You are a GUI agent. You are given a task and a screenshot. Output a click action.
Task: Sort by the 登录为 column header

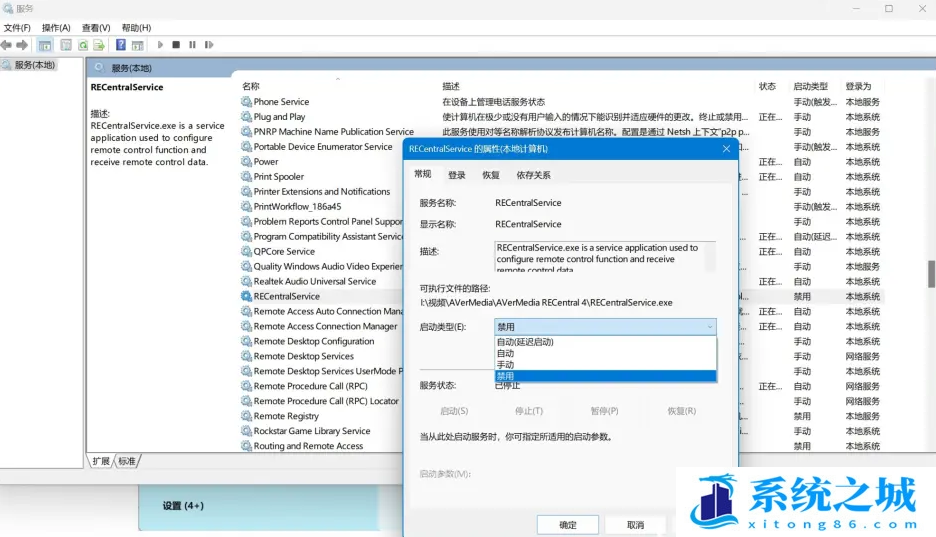[x=858, y=86]
